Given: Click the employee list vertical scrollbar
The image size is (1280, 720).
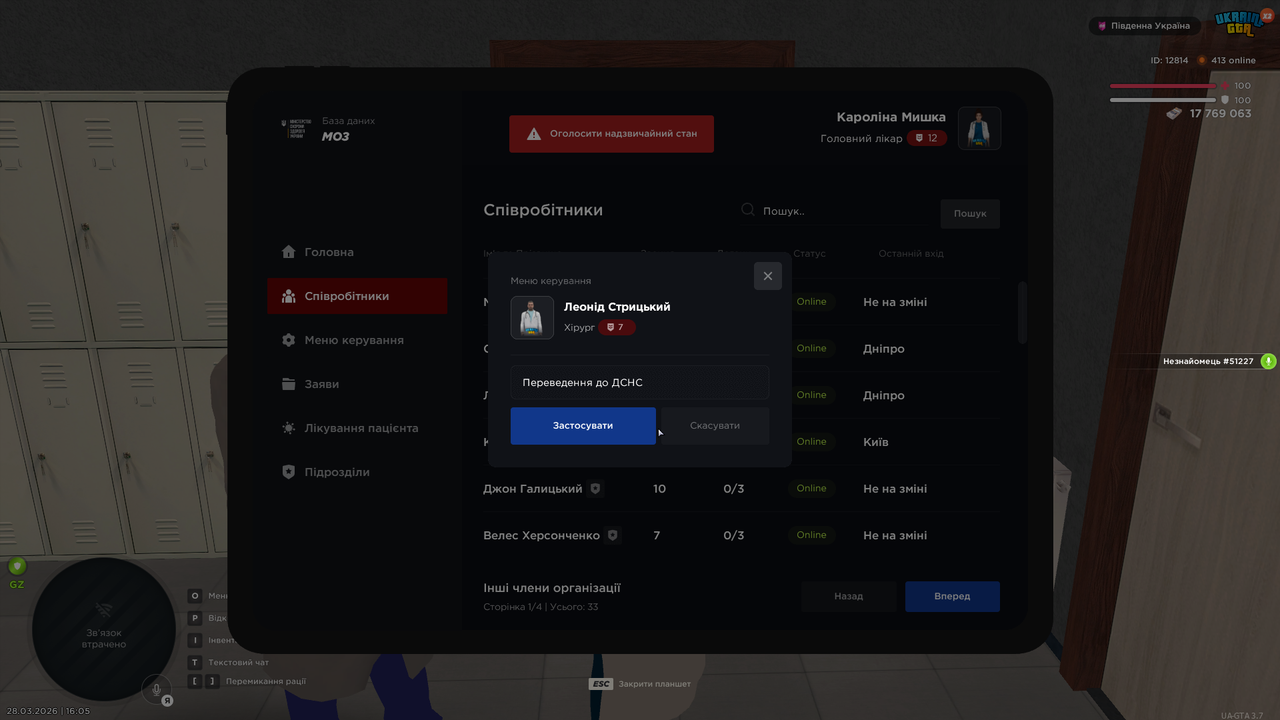Looking at the screenshot, I should tap(1022, 313).
